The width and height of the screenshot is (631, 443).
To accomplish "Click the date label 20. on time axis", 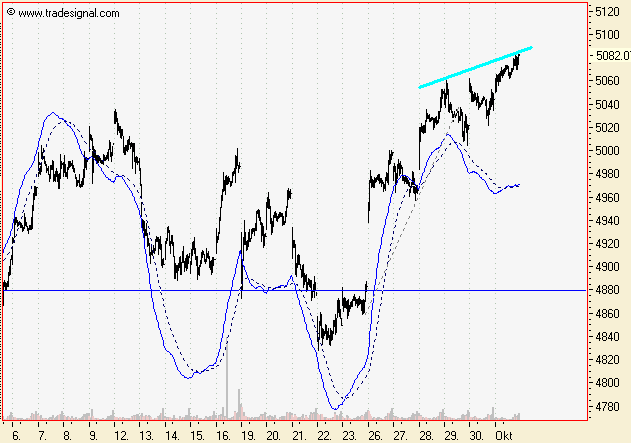I will point(274,436).
